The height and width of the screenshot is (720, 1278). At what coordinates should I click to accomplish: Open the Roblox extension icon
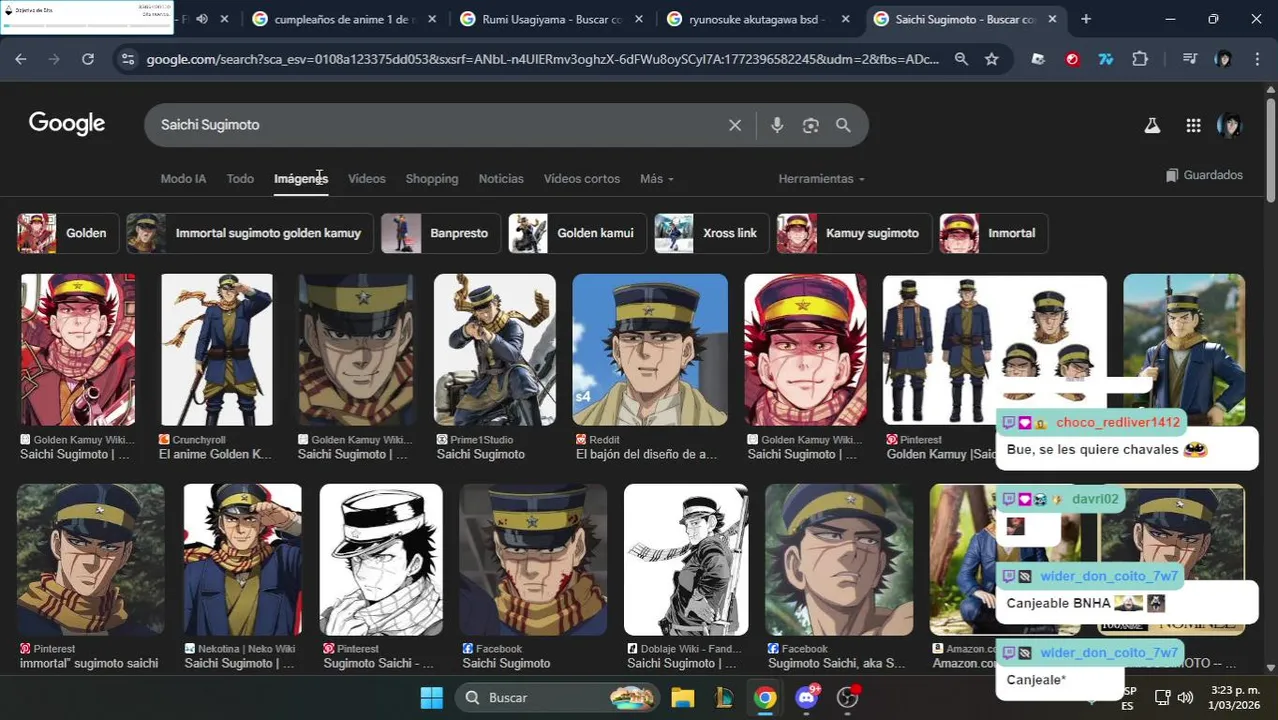(x=1038, y=59)
